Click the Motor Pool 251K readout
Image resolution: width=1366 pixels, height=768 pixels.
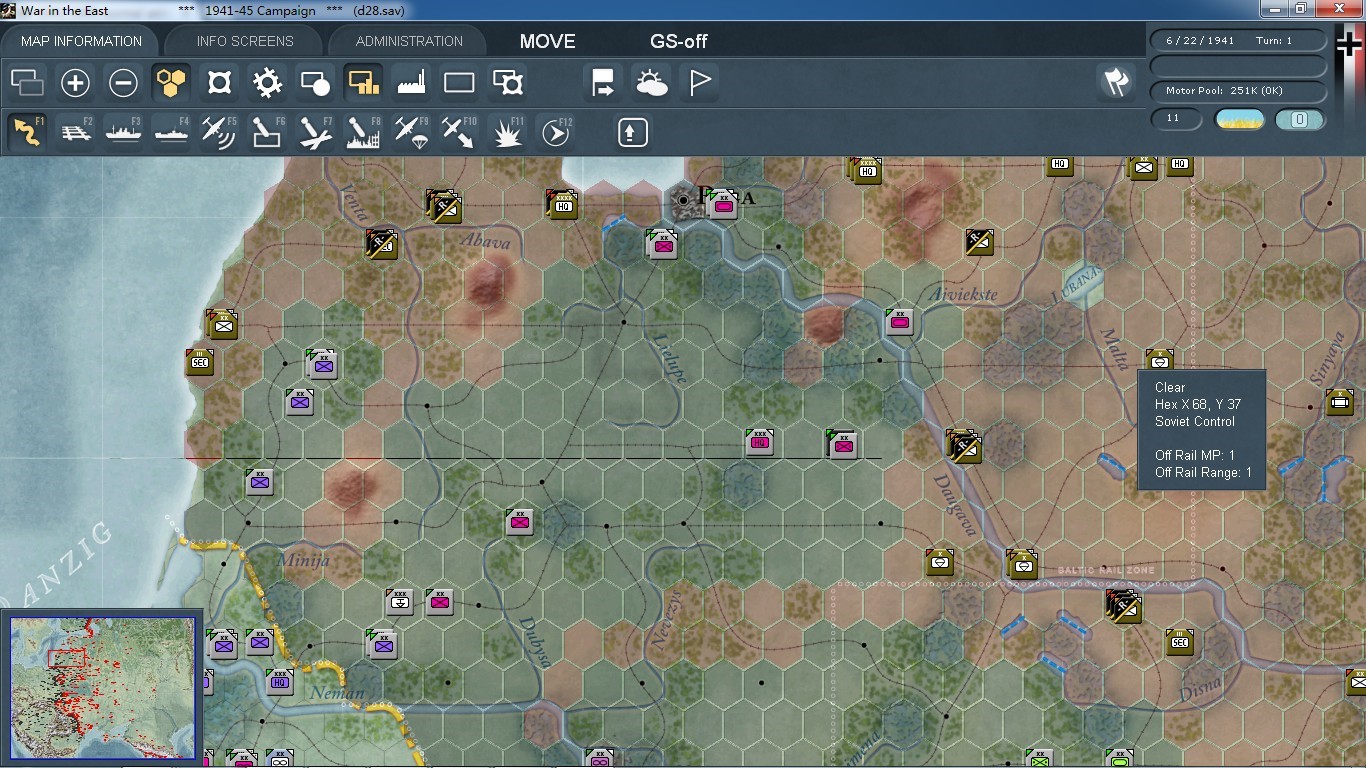1239,91
